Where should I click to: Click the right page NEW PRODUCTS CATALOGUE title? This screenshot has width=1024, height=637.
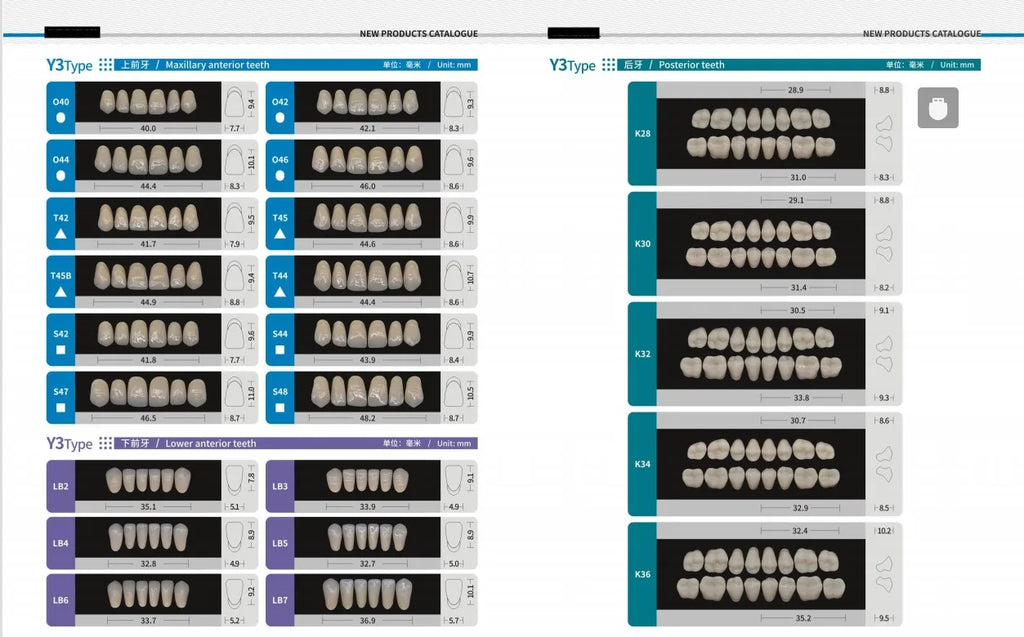pos(921,33)
